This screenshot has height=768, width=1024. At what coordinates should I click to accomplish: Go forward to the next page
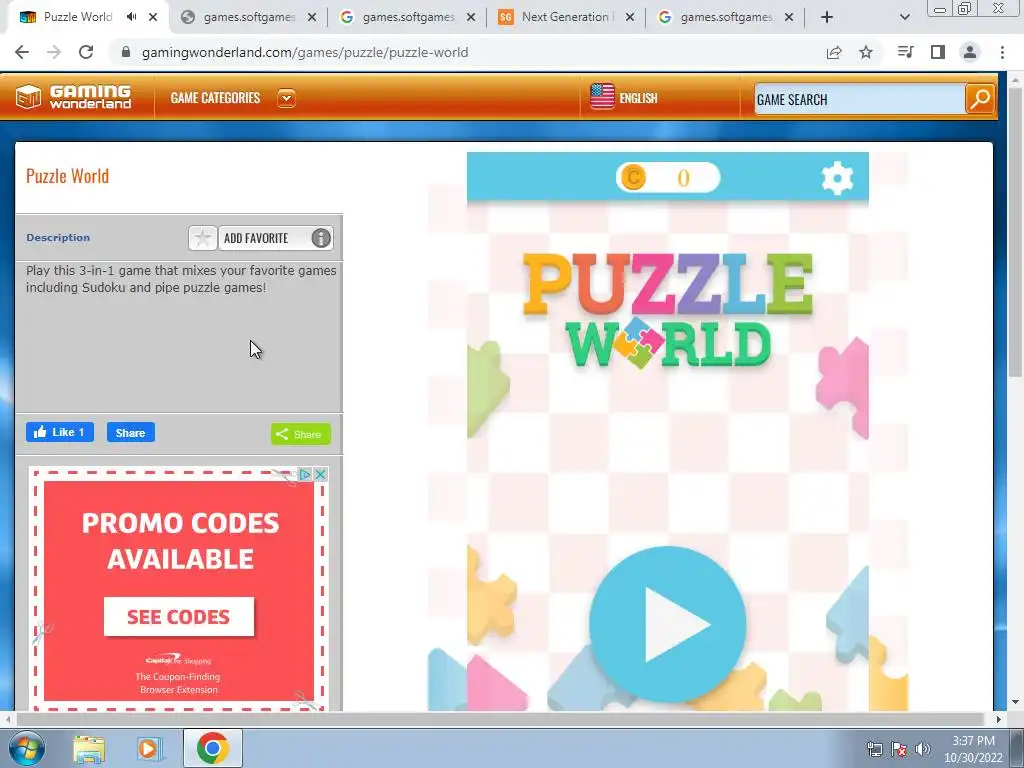(54, 52)
